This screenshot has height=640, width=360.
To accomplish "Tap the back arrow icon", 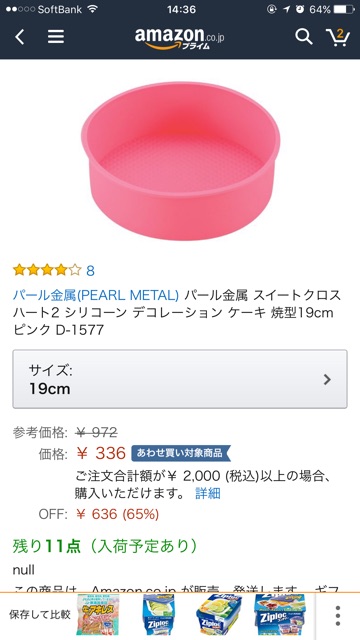I will (x=20, y=37).
